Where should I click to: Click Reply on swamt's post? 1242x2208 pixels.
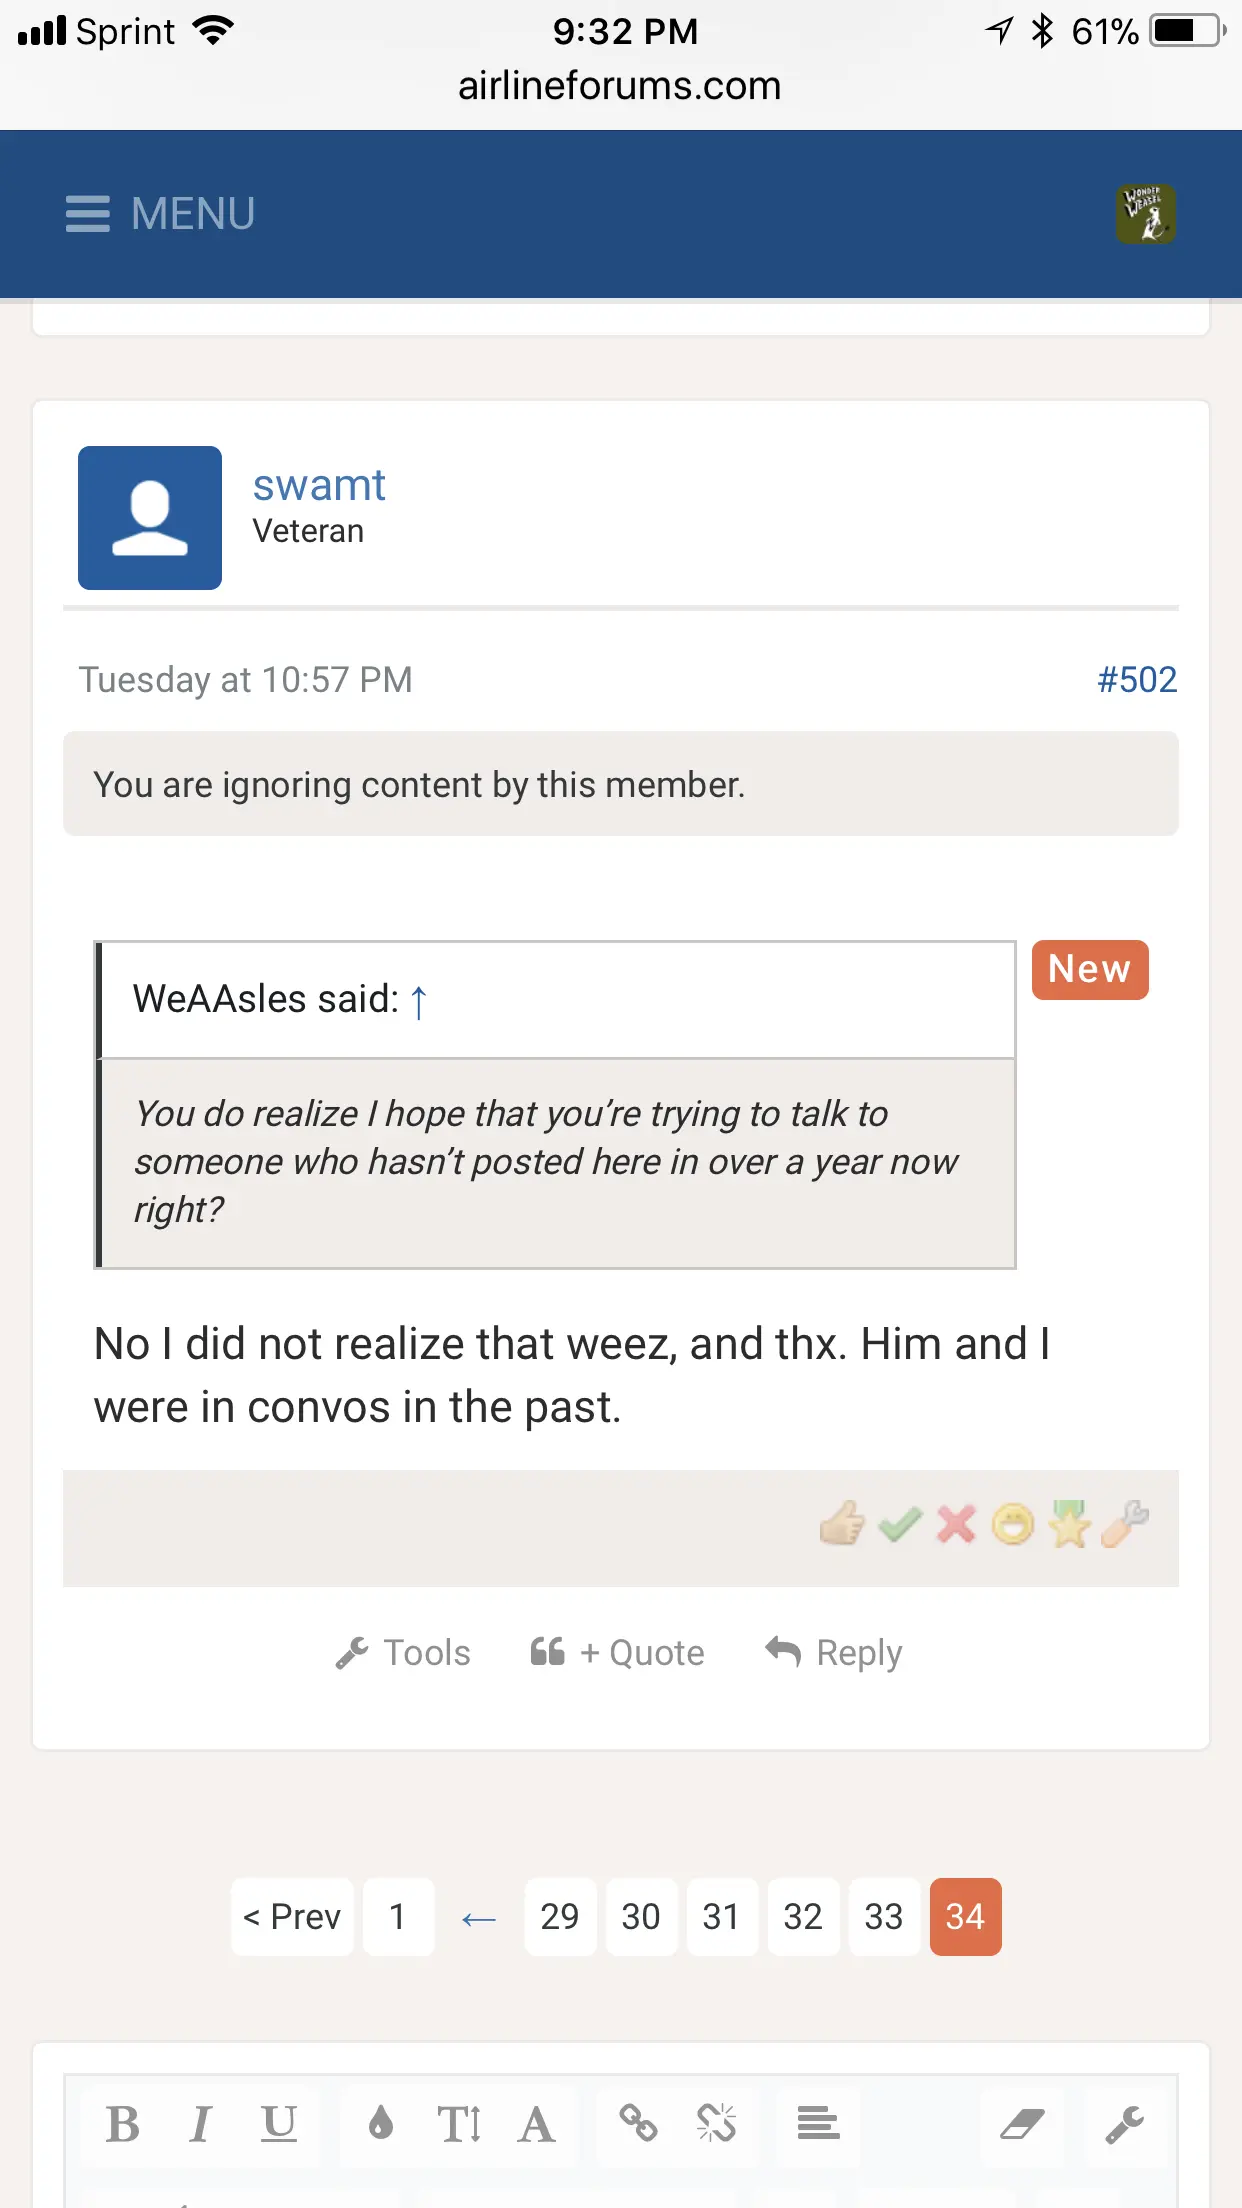click(x=834, y=1653)
